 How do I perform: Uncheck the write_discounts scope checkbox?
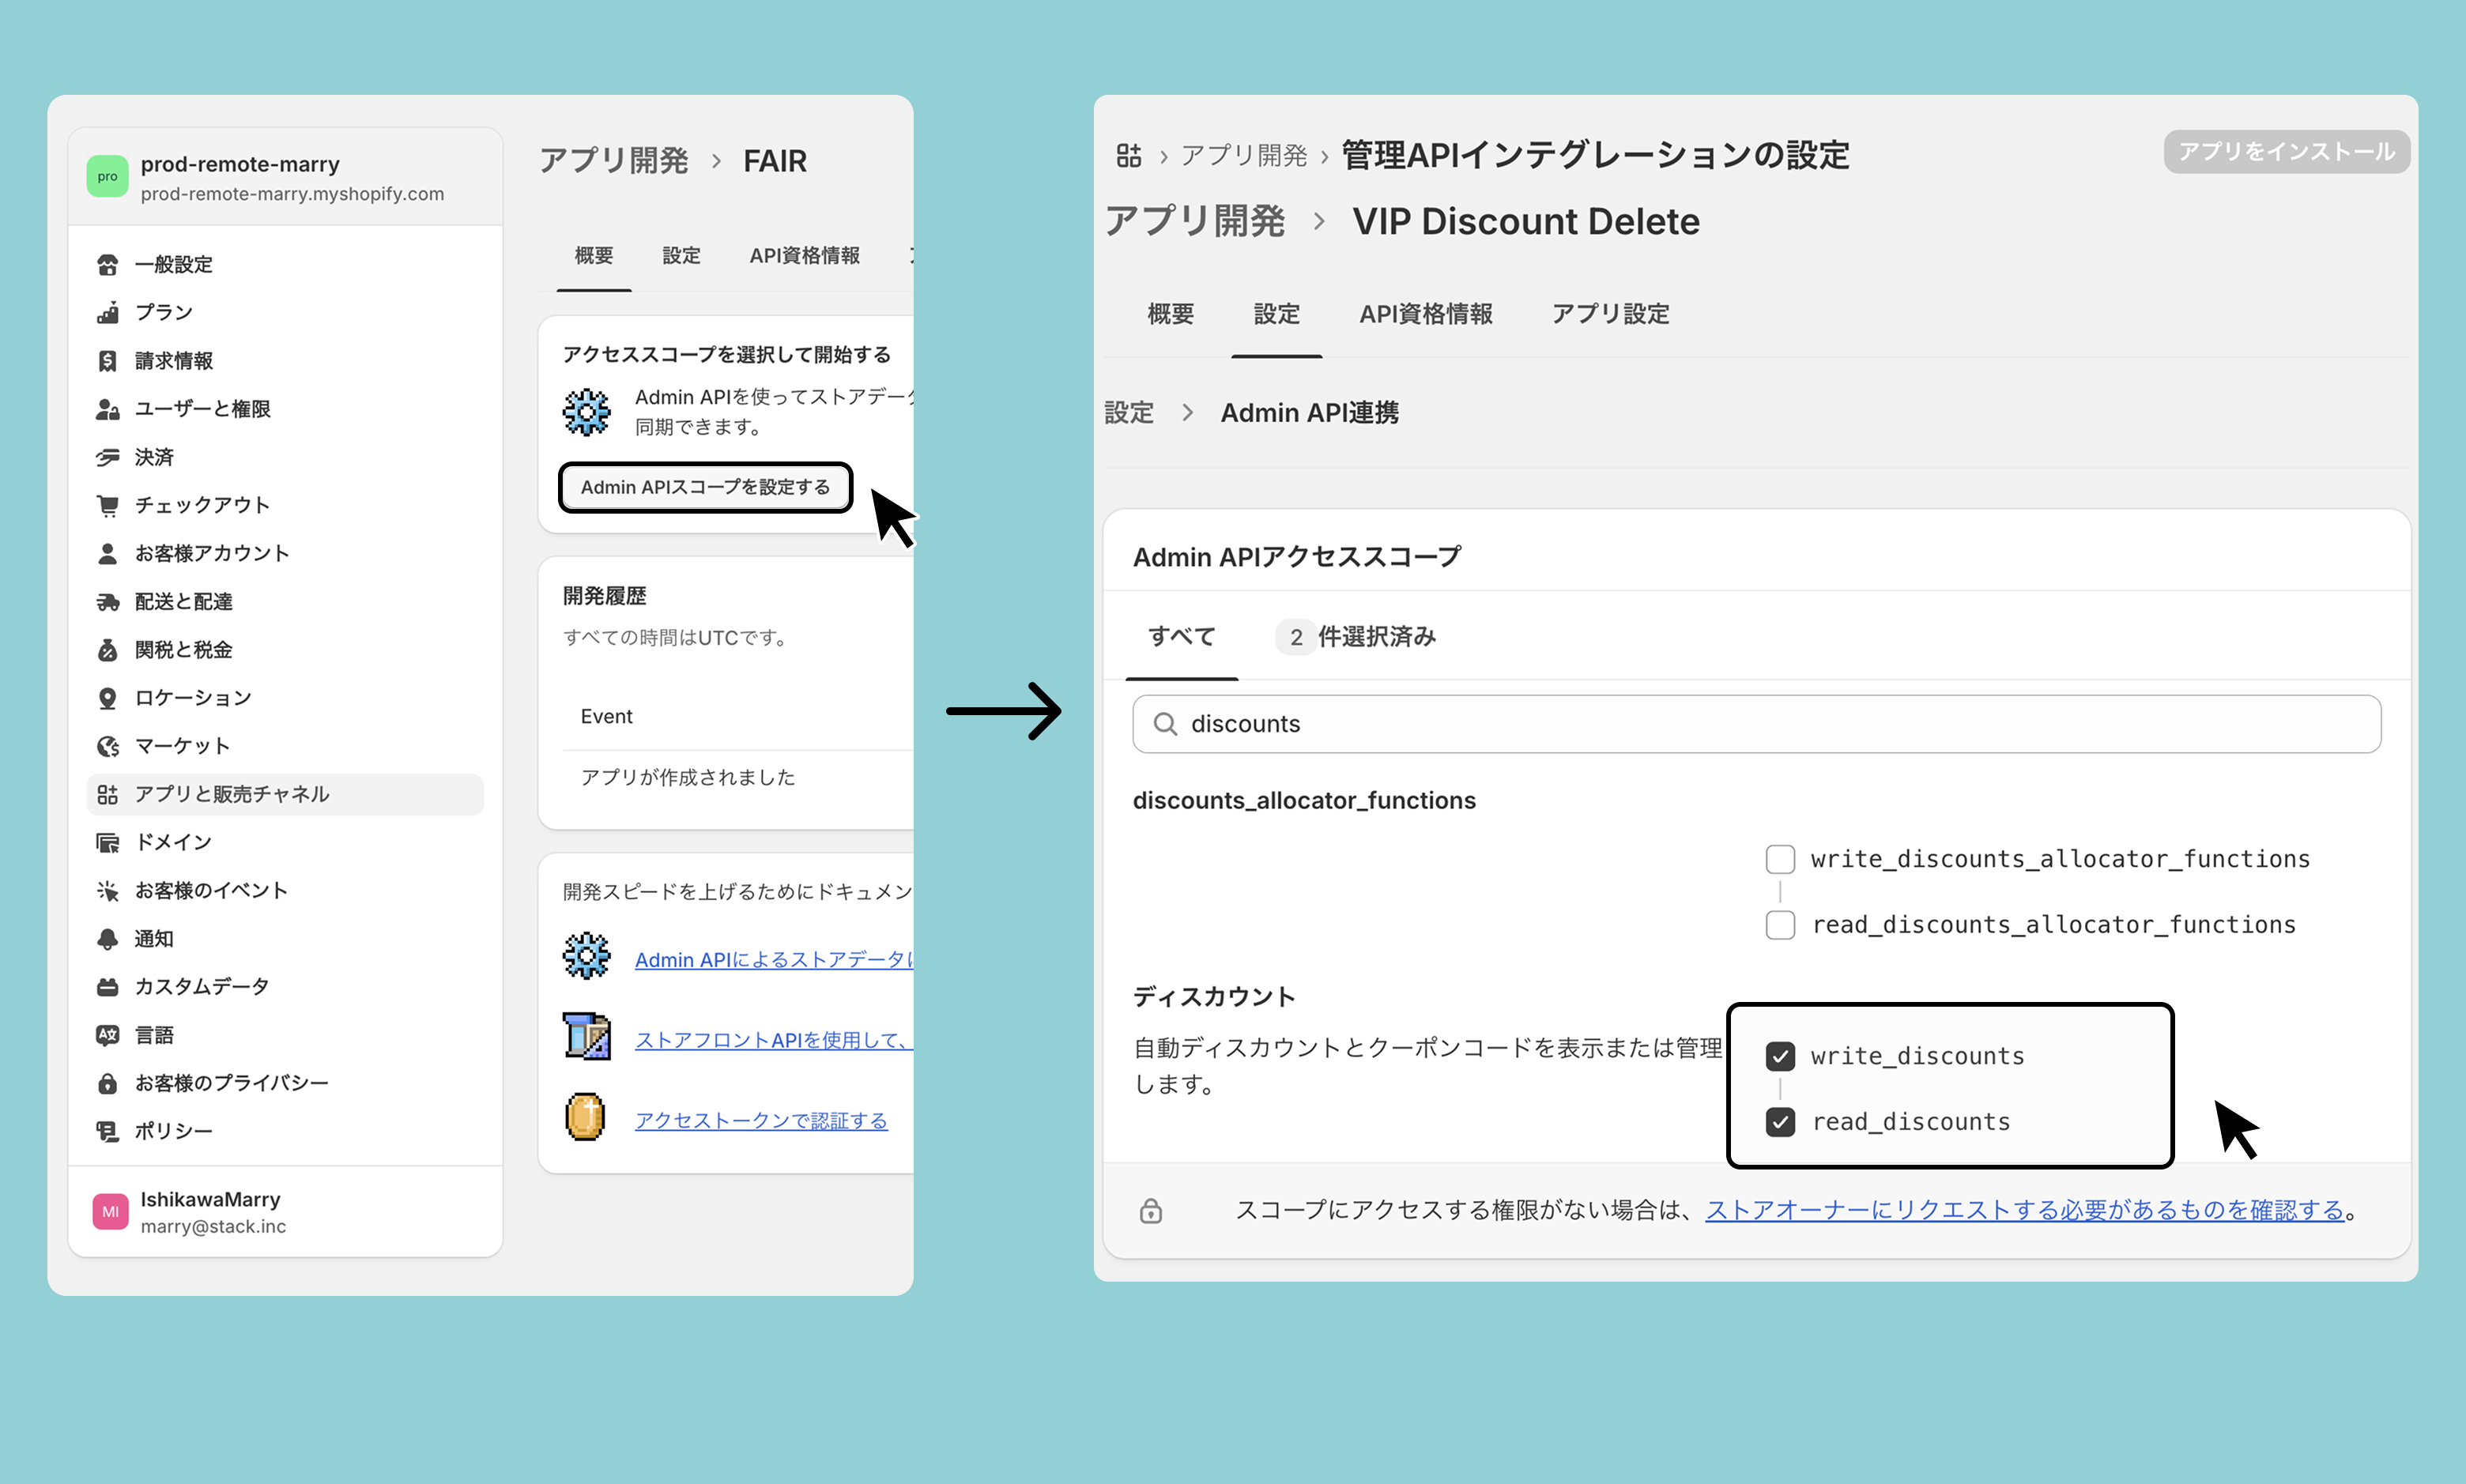click(1780, 1056)
